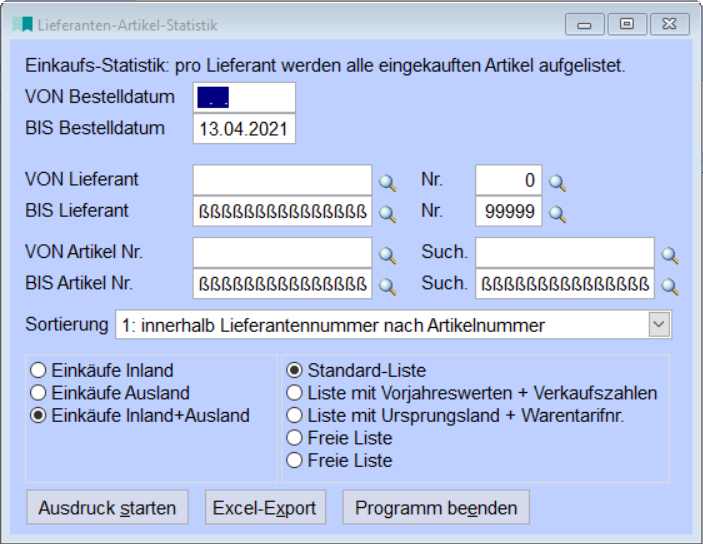703x544 pixels.
Task: Click into the VON Artikel Nr. text field
Action: [282, 254]
